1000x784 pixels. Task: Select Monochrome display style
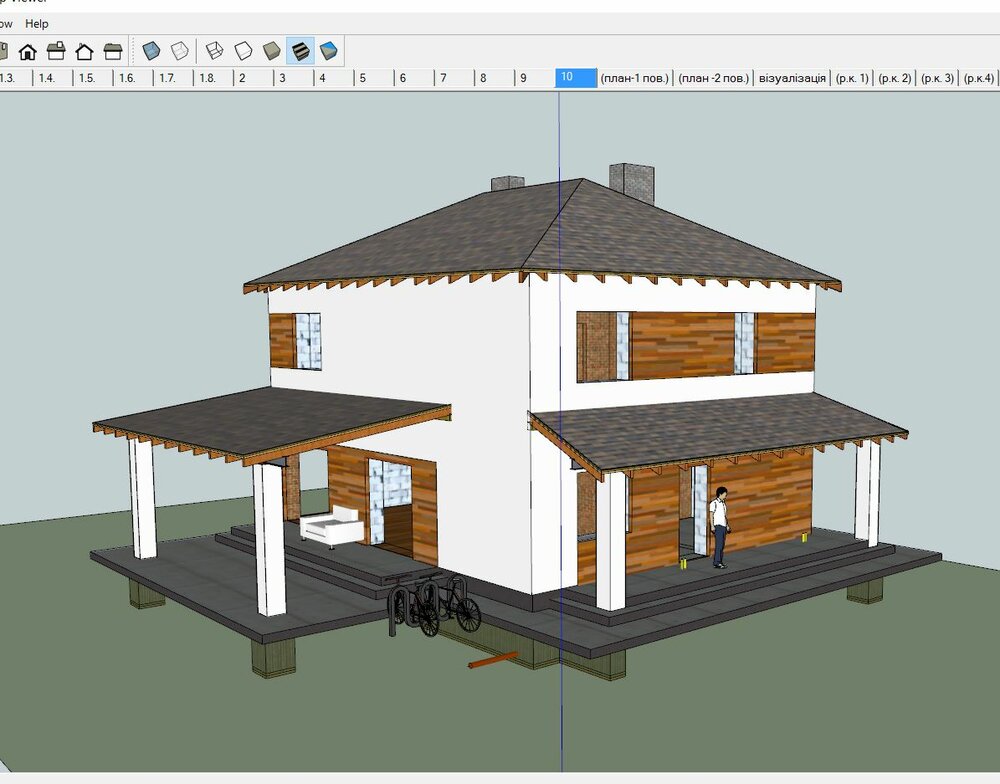[328, 50]
